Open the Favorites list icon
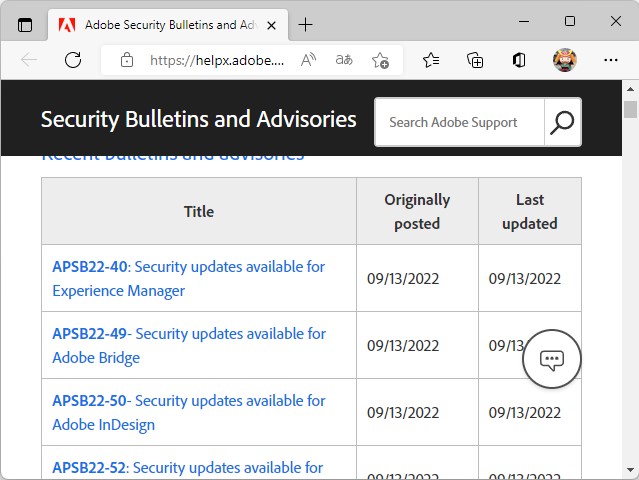The height and width of the screenshot is (480, 639). click(431, 60)
